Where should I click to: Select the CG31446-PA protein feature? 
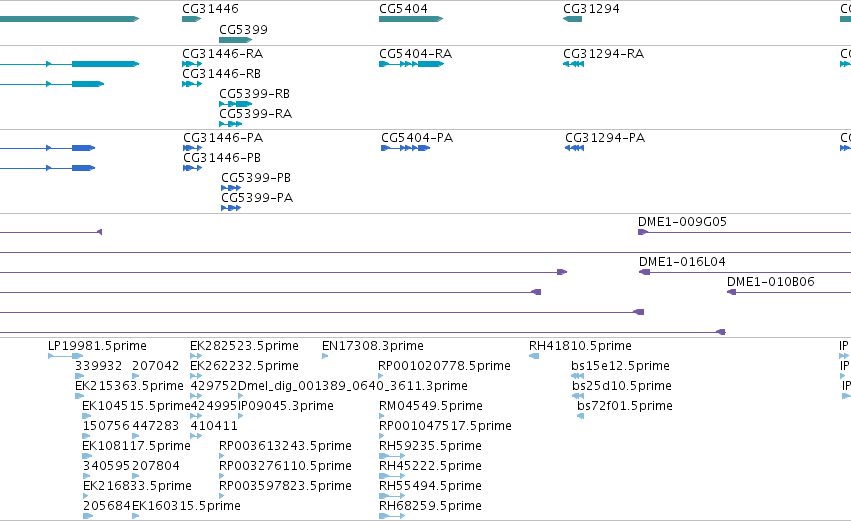193,148
